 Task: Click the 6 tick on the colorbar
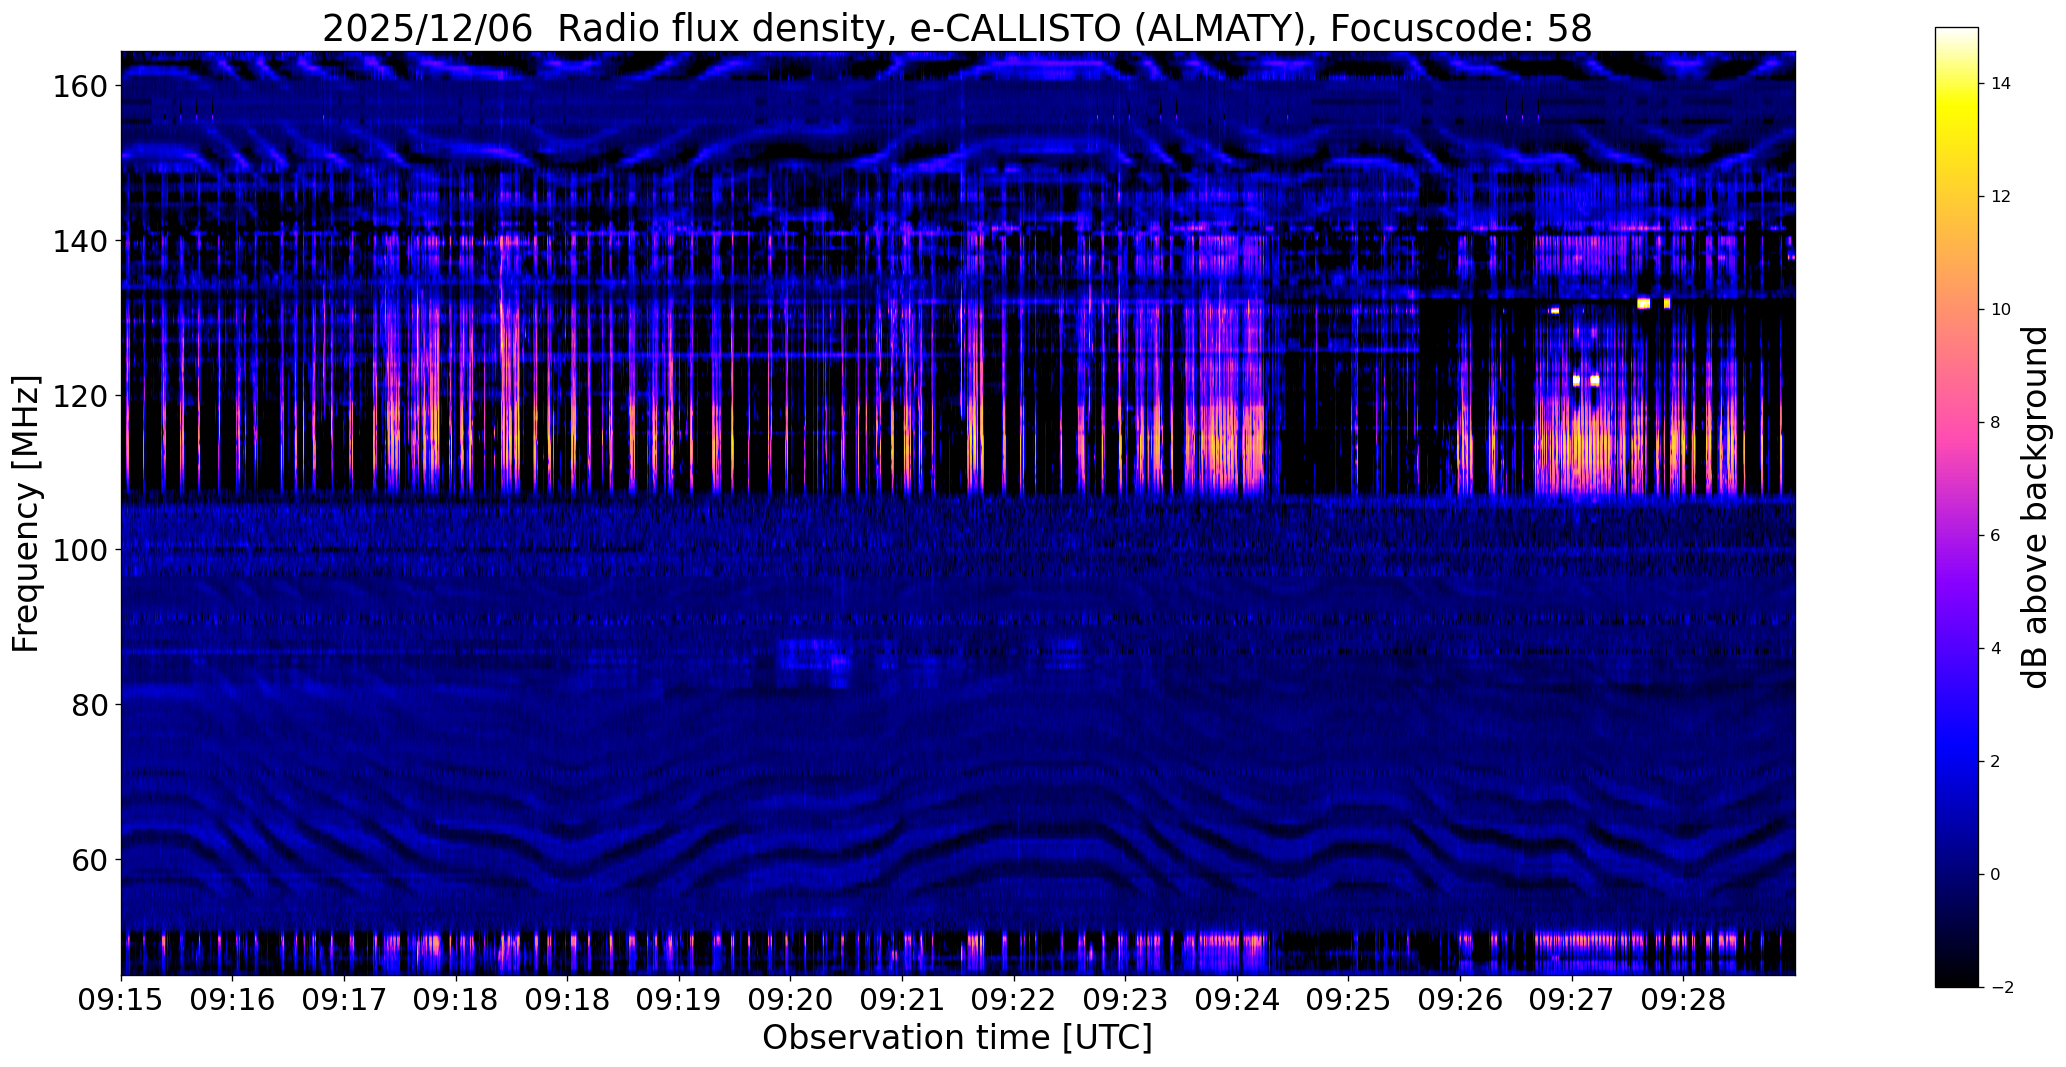(x=1995, y=536)
